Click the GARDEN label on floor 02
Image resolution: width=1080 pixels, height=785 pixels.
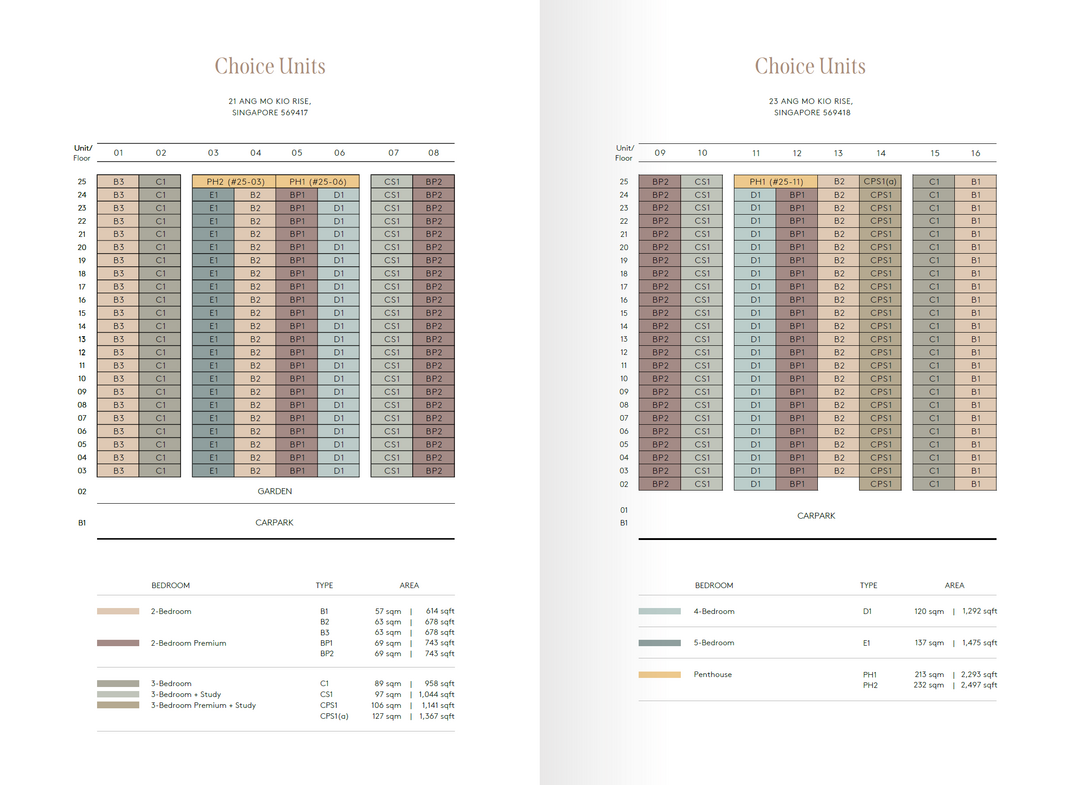[275, 491]
